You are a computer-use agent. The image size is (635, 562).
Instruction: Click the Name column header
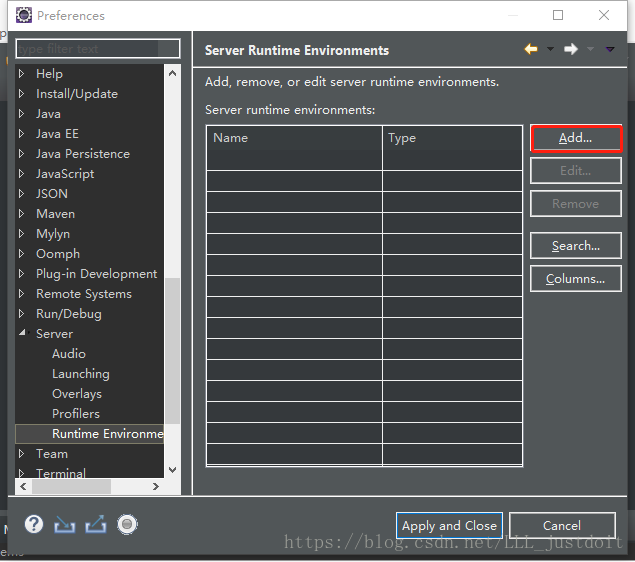(294, 138)
